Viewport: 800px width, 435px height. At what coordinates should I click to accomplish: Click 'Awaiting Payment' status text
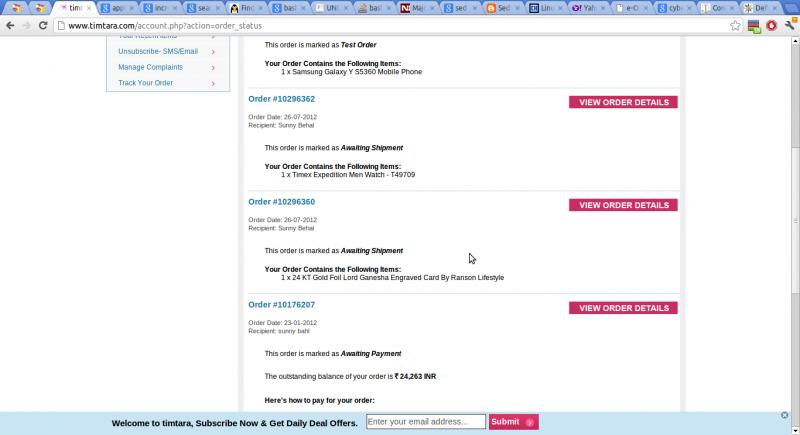tap(371, 353)
